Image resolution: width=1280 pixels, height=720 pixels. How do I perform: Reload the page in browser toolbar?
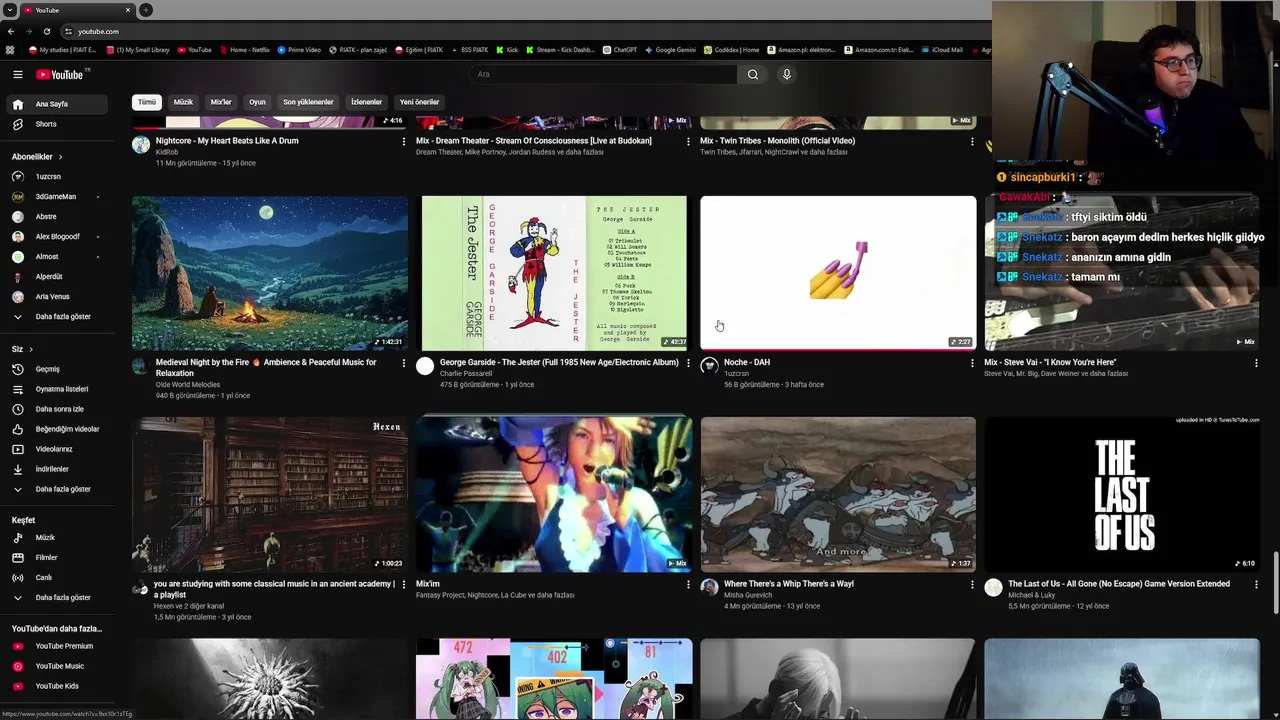[46, 31]
